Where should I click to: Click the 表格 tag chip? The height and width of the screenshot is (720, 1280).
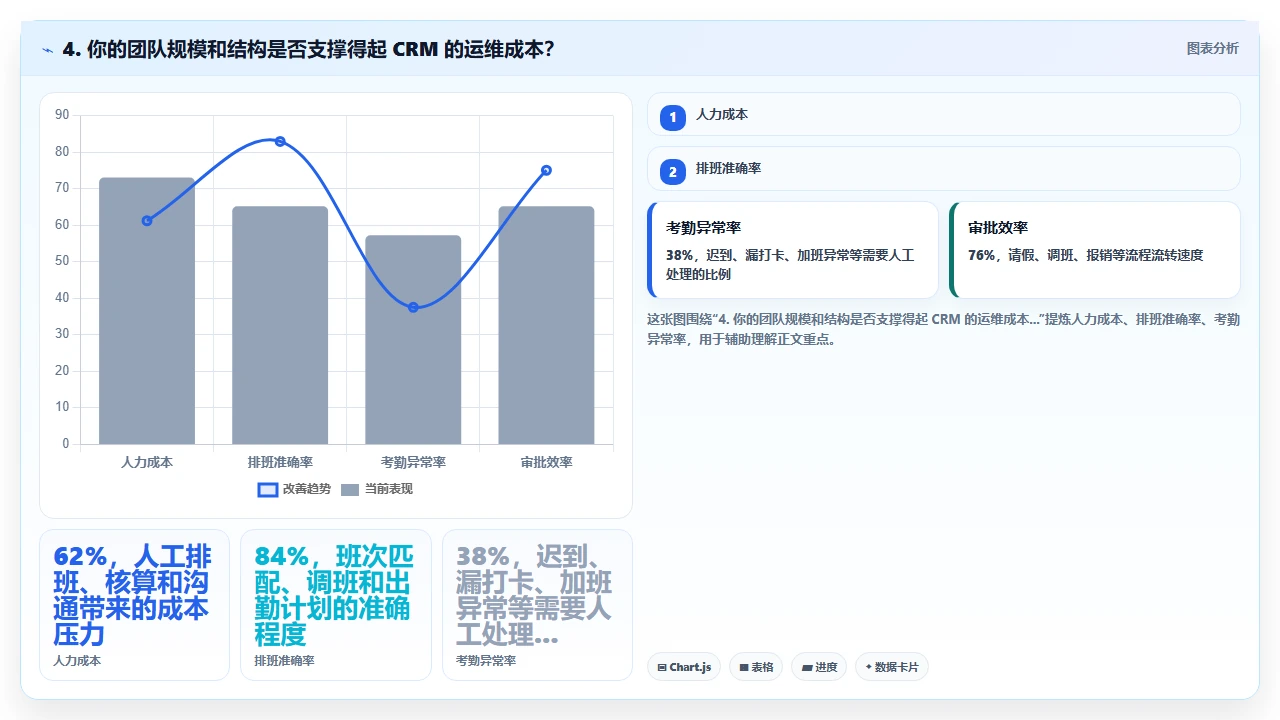[756, 667]
